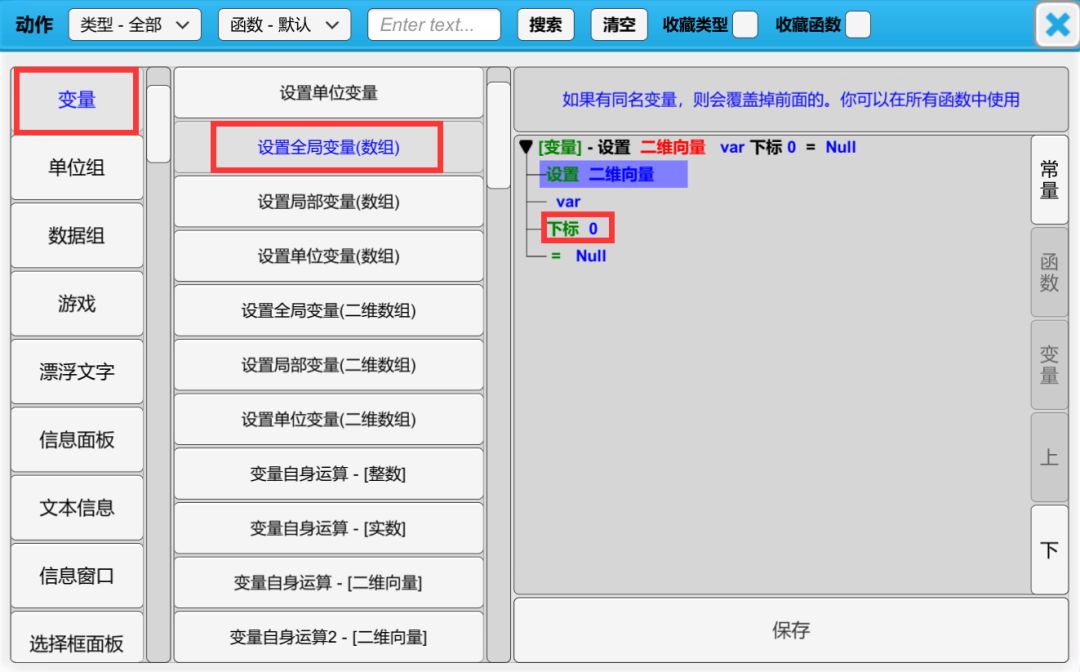
Task: Open the 类型 - 全部 dropdown
Action: pyautogui.click(x=134, y=25)
